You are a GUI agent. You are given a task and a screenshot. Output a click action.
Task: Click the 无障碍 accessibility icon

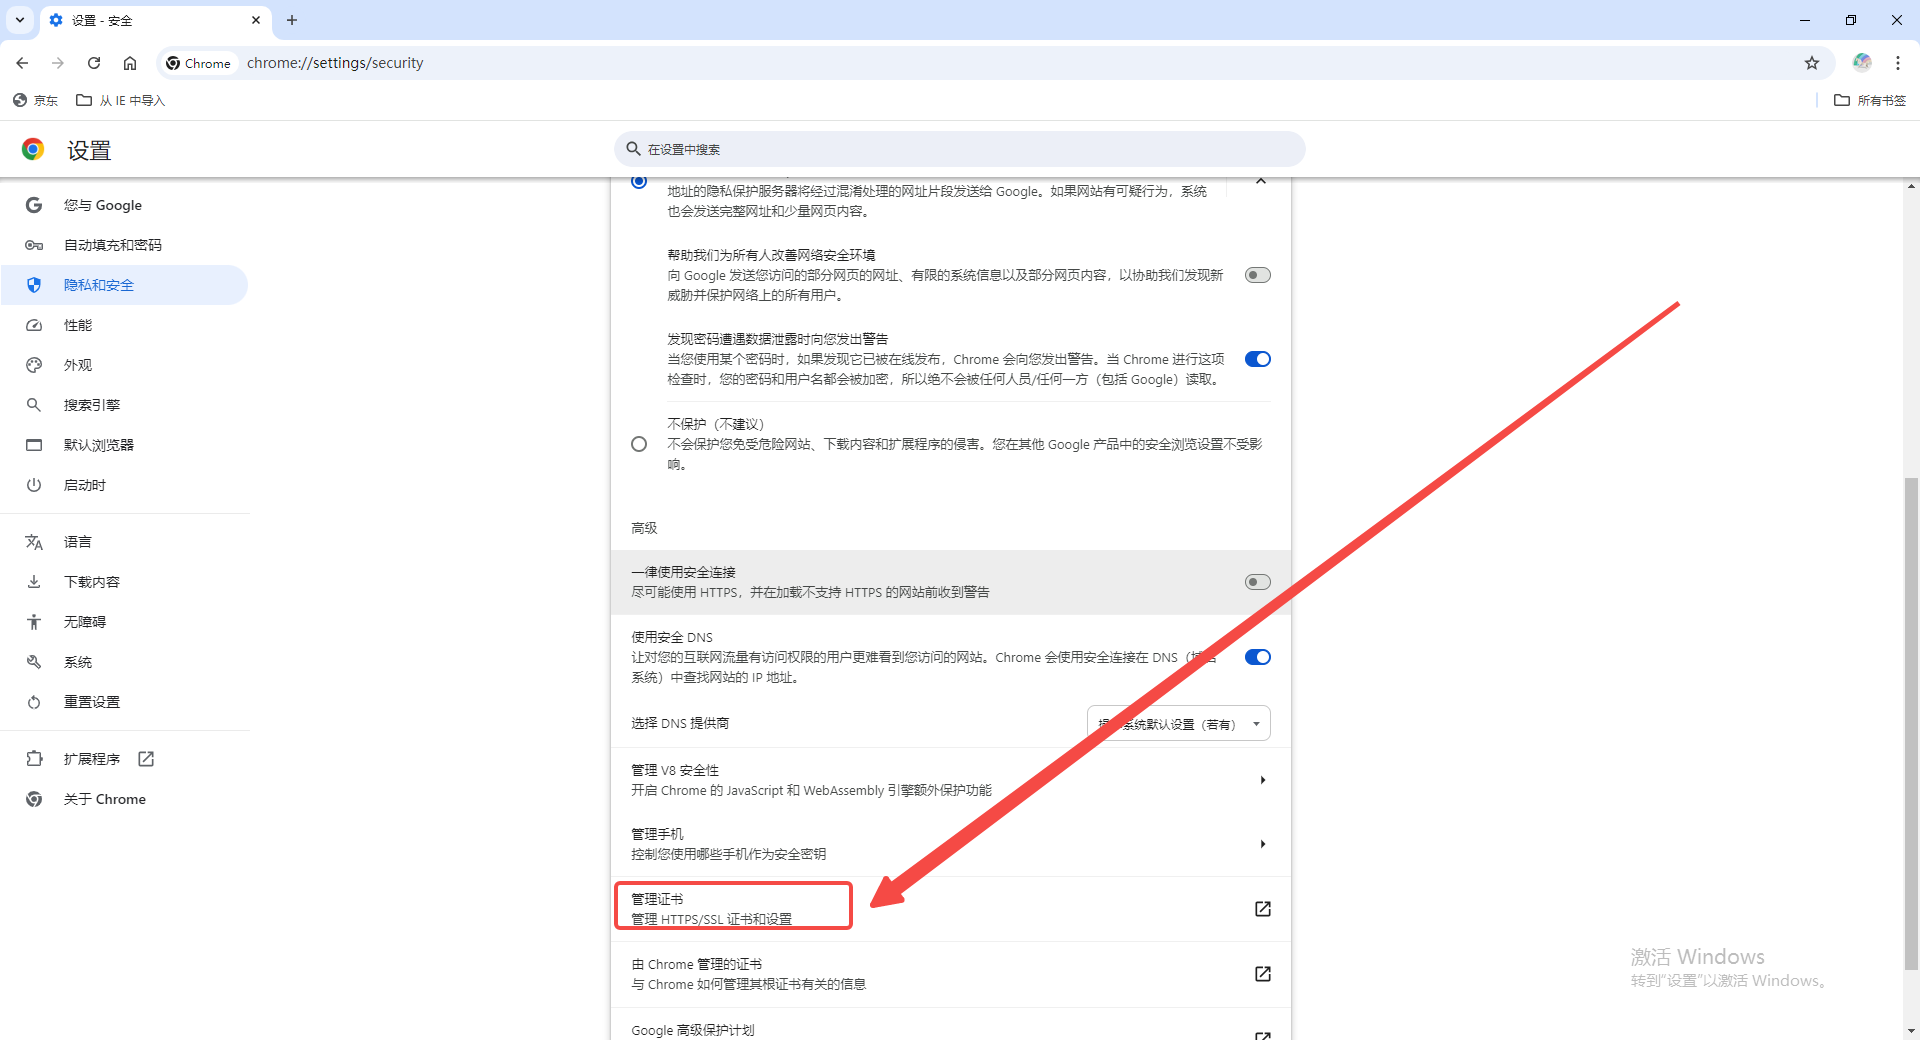point(34,622)
